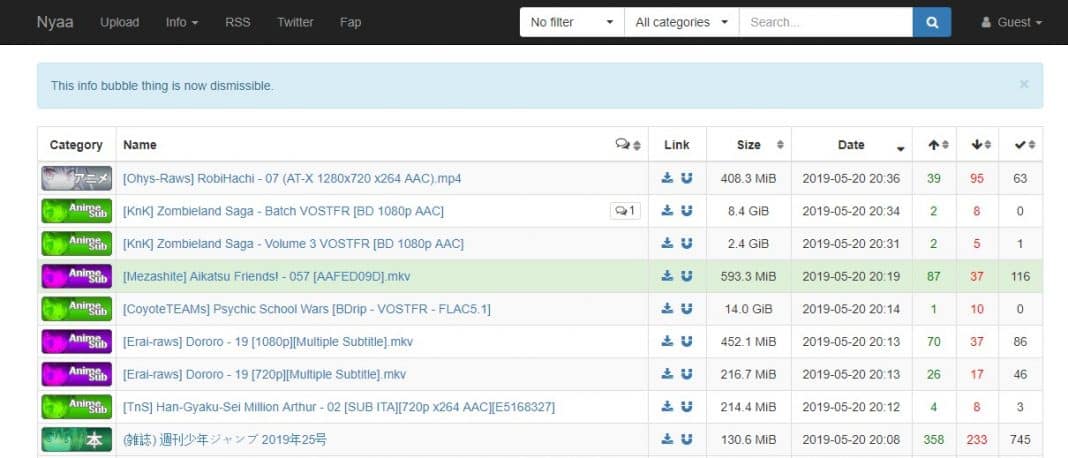Open the Fap link in navbar
1068x458 pixels.
350,22
